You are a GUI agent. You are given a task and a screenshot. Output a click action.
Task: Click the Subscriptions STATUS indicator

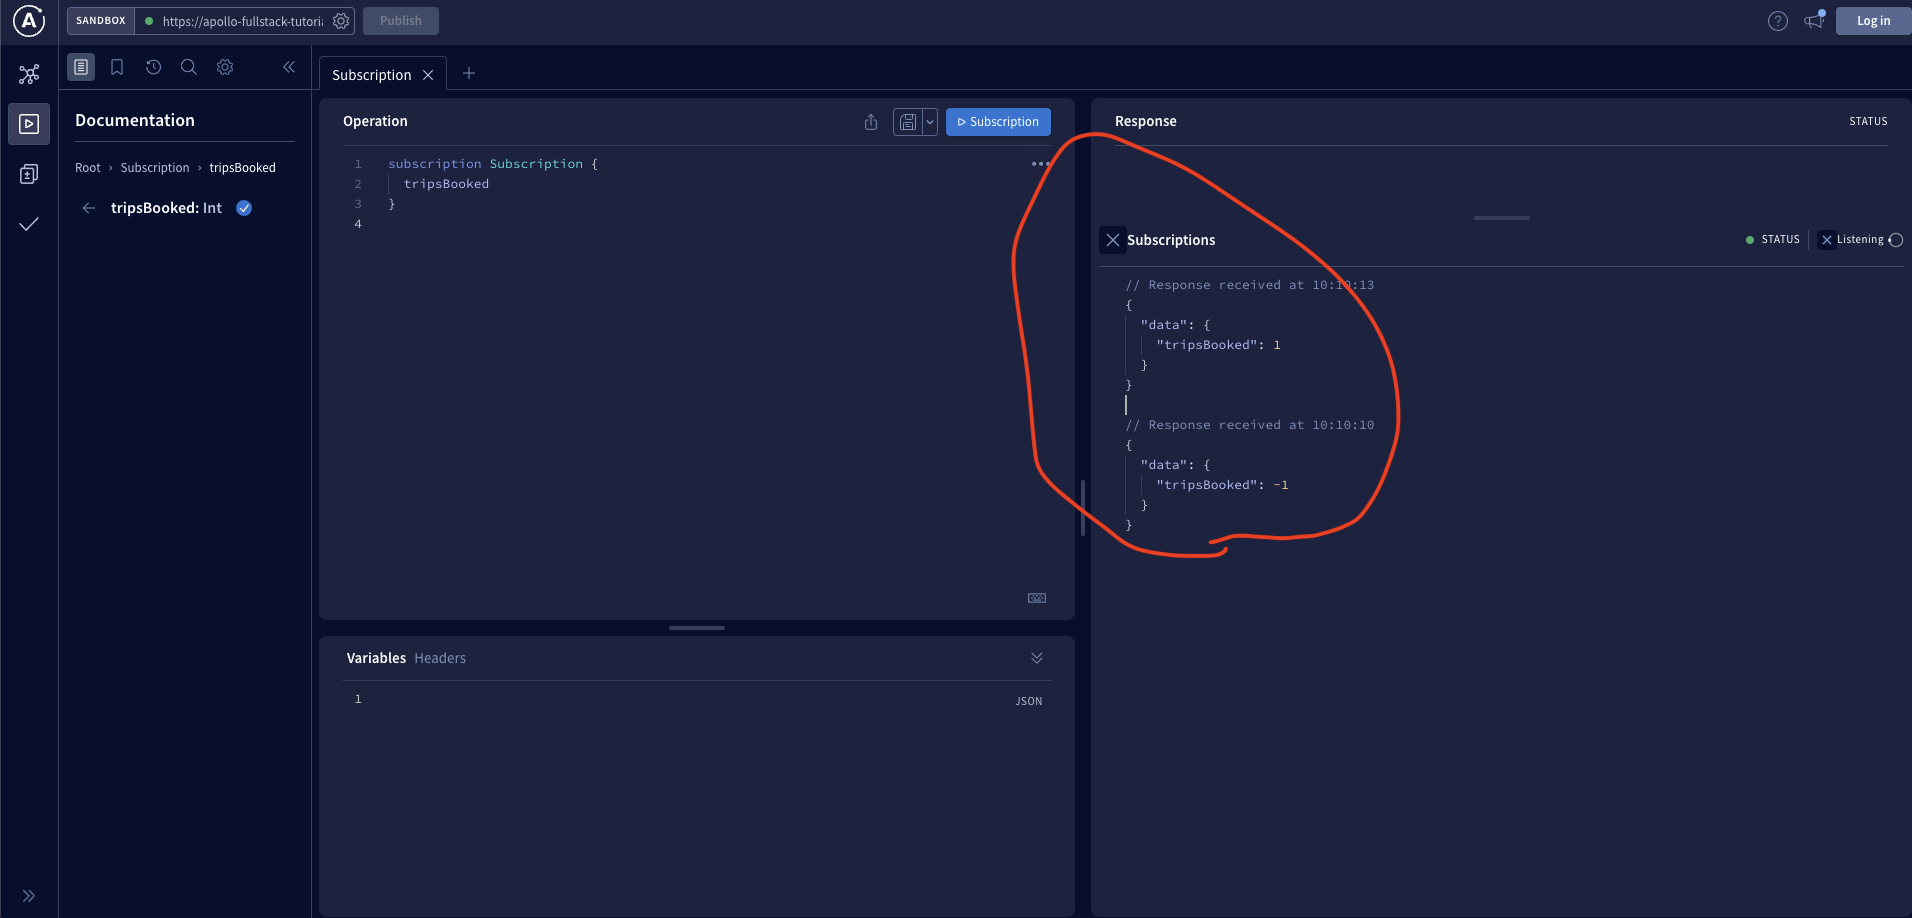click(1773, 240)
